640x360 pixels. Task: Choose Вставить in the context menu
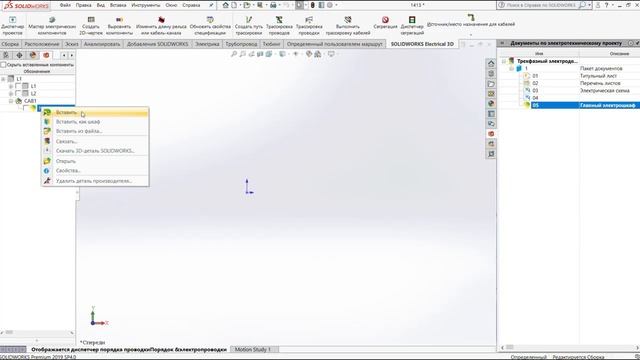[x=95, y=112]
